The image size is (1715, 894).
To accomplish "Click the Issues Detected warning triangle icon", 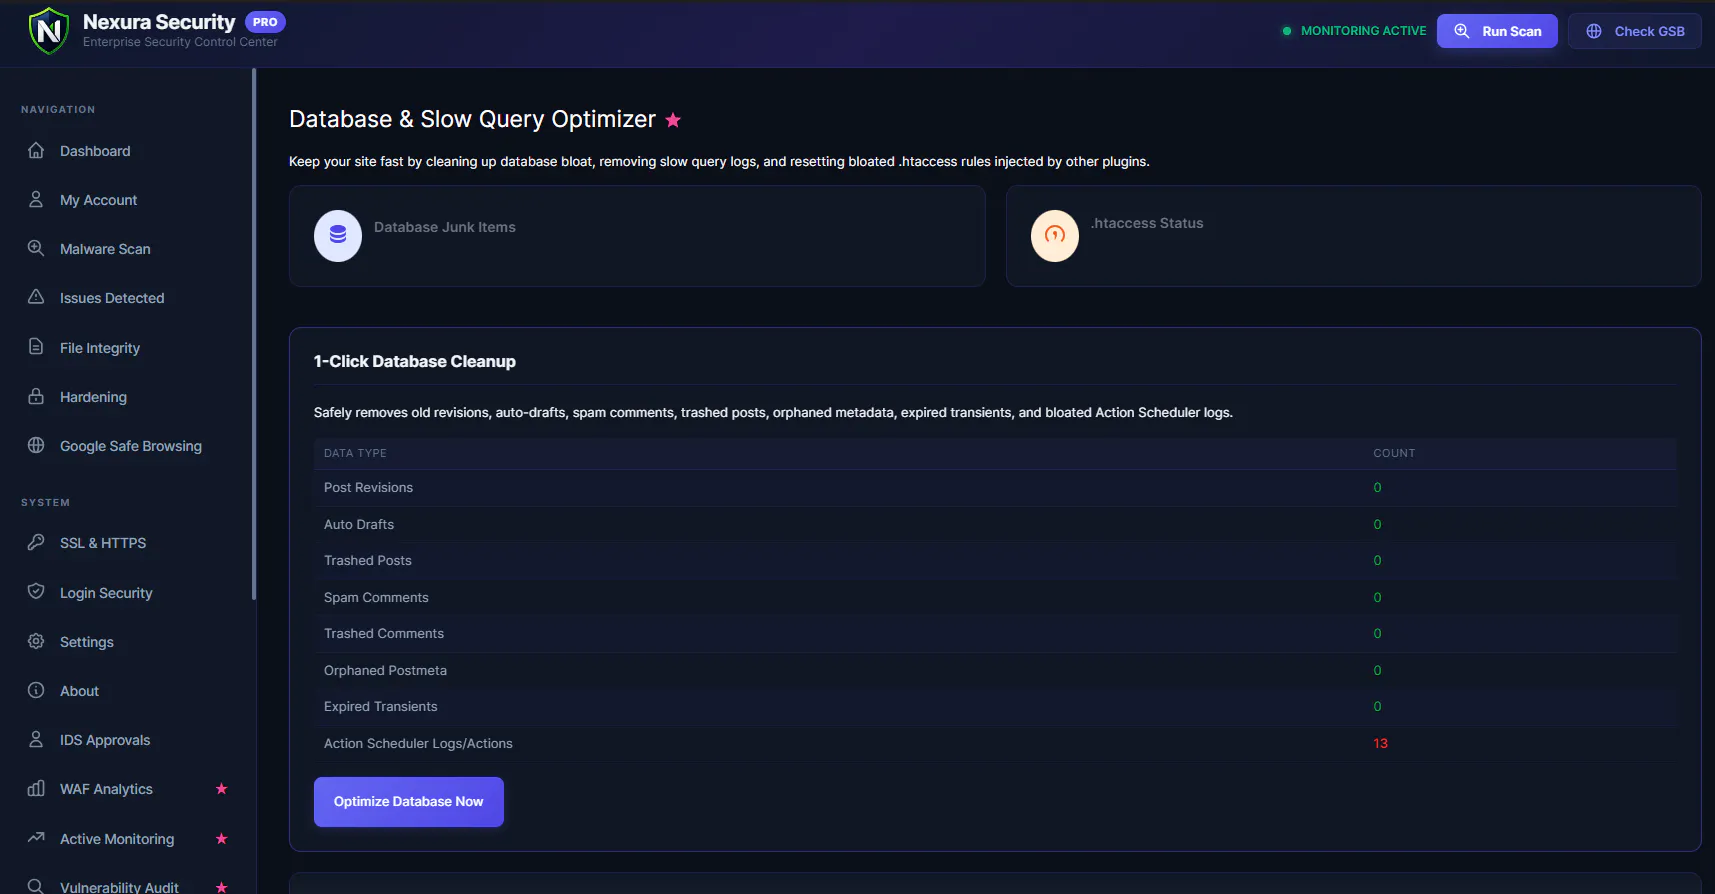I will (x=36, y=297).
